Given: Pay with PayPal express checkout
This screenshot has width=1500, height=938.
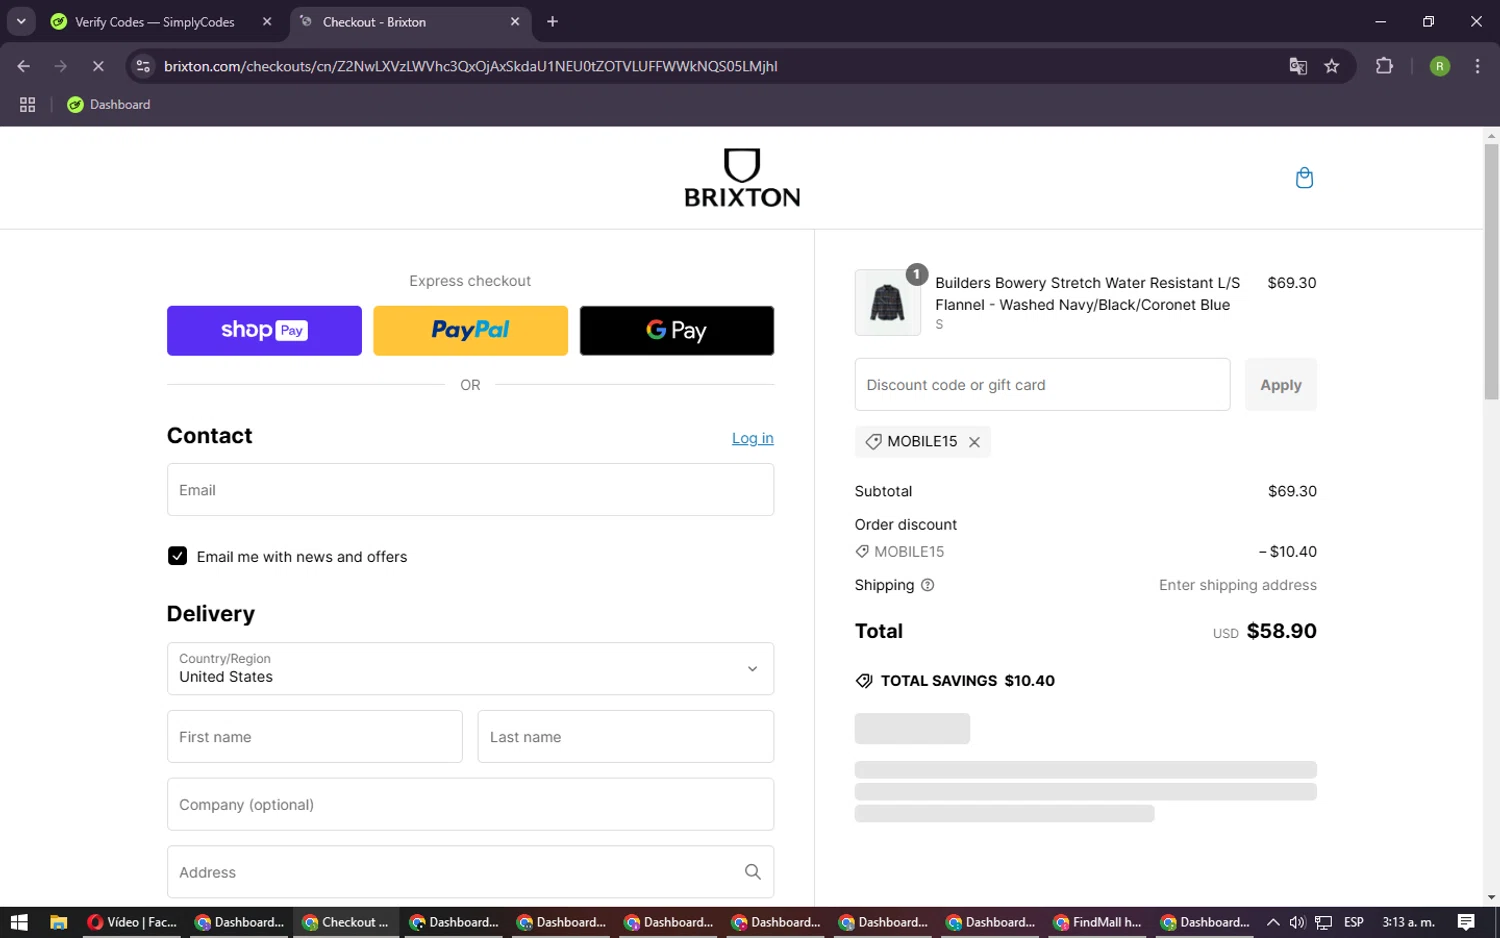Looking at the screenshot, I should [470, 330].
